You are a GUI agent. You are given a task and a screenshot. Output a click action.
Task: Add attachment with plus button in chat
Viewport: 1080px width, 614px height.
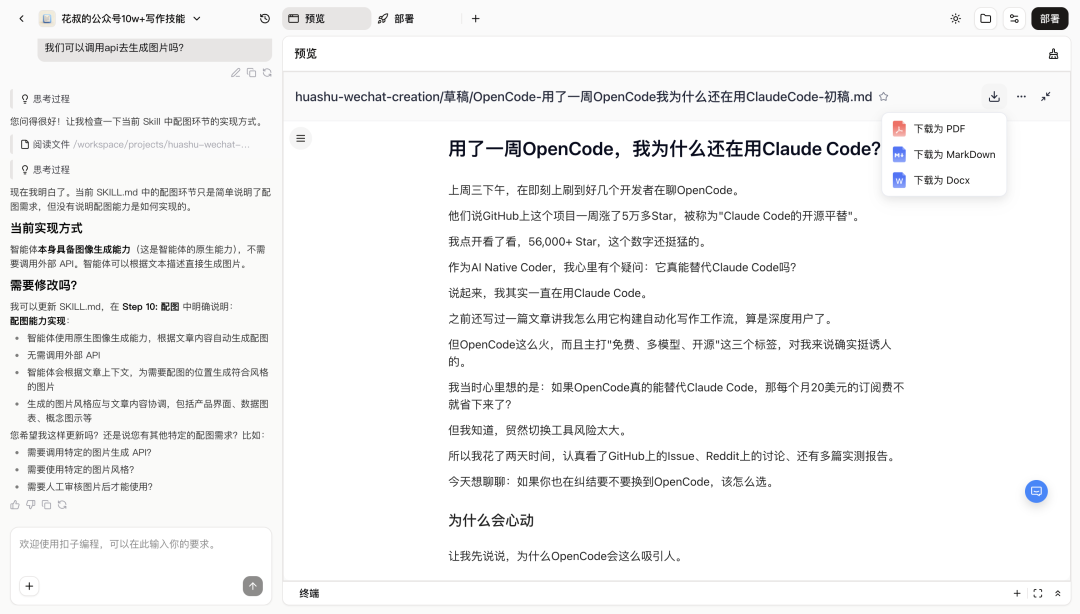(29, 586)
